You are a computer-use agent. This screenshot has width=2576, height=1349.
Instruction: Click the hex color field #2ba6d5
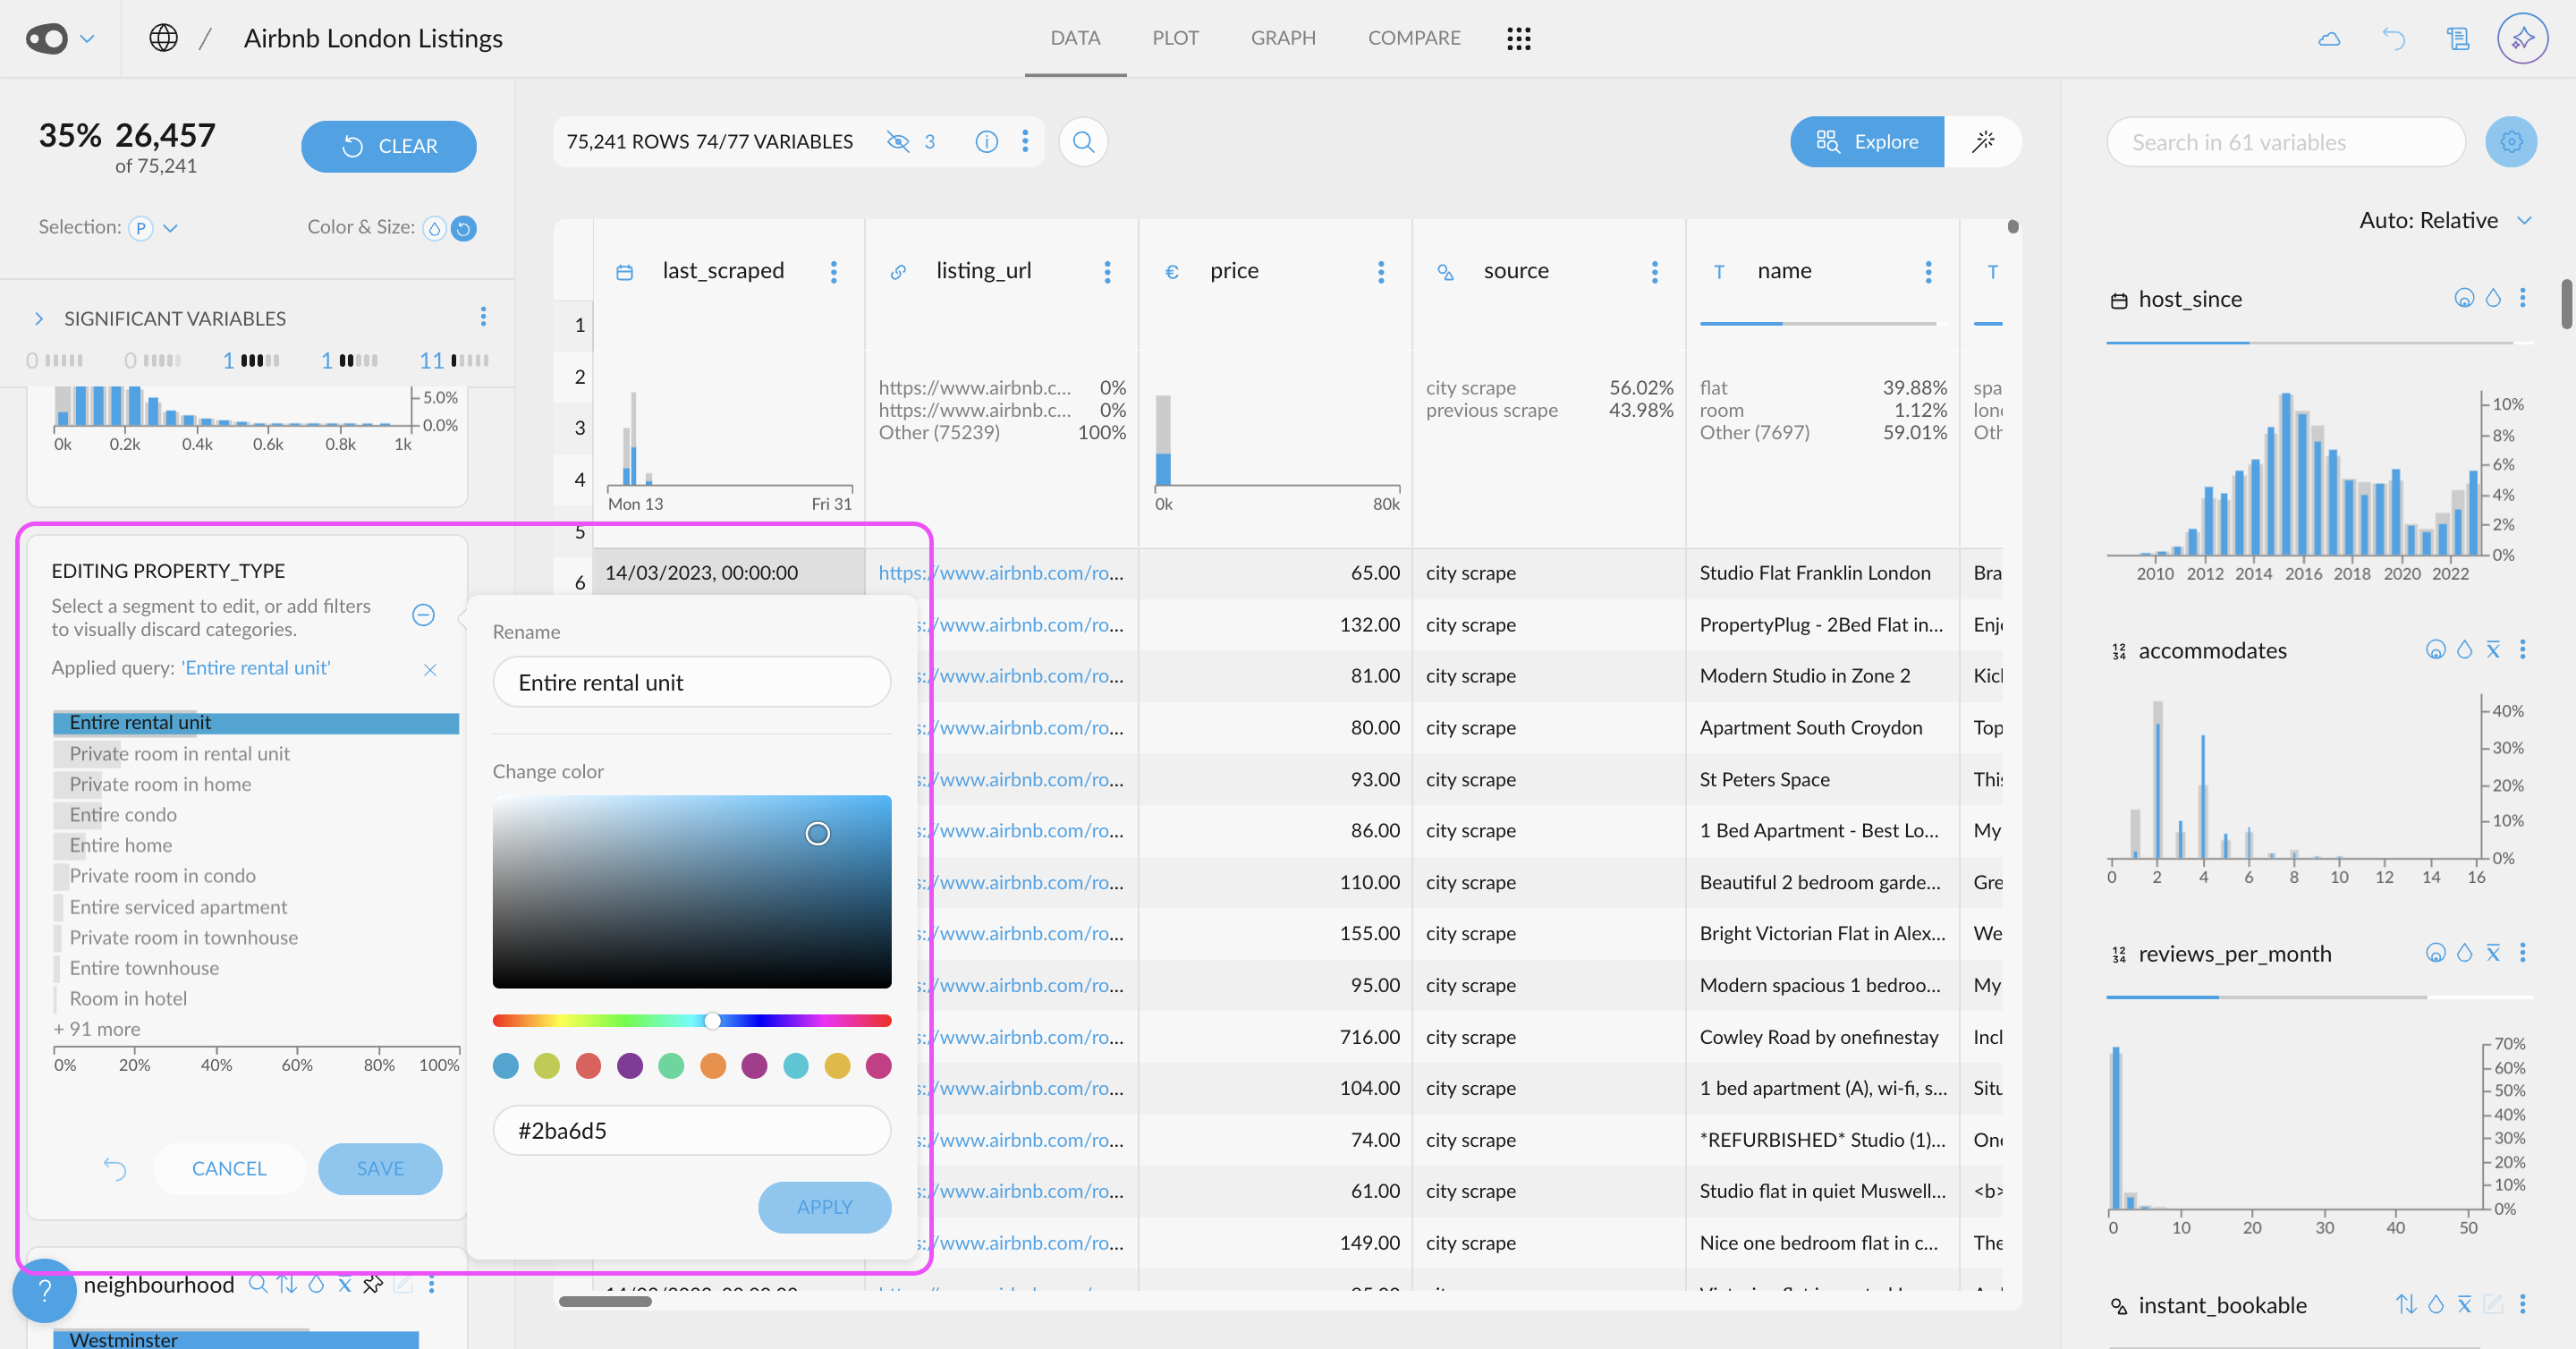pos(691,1131)
